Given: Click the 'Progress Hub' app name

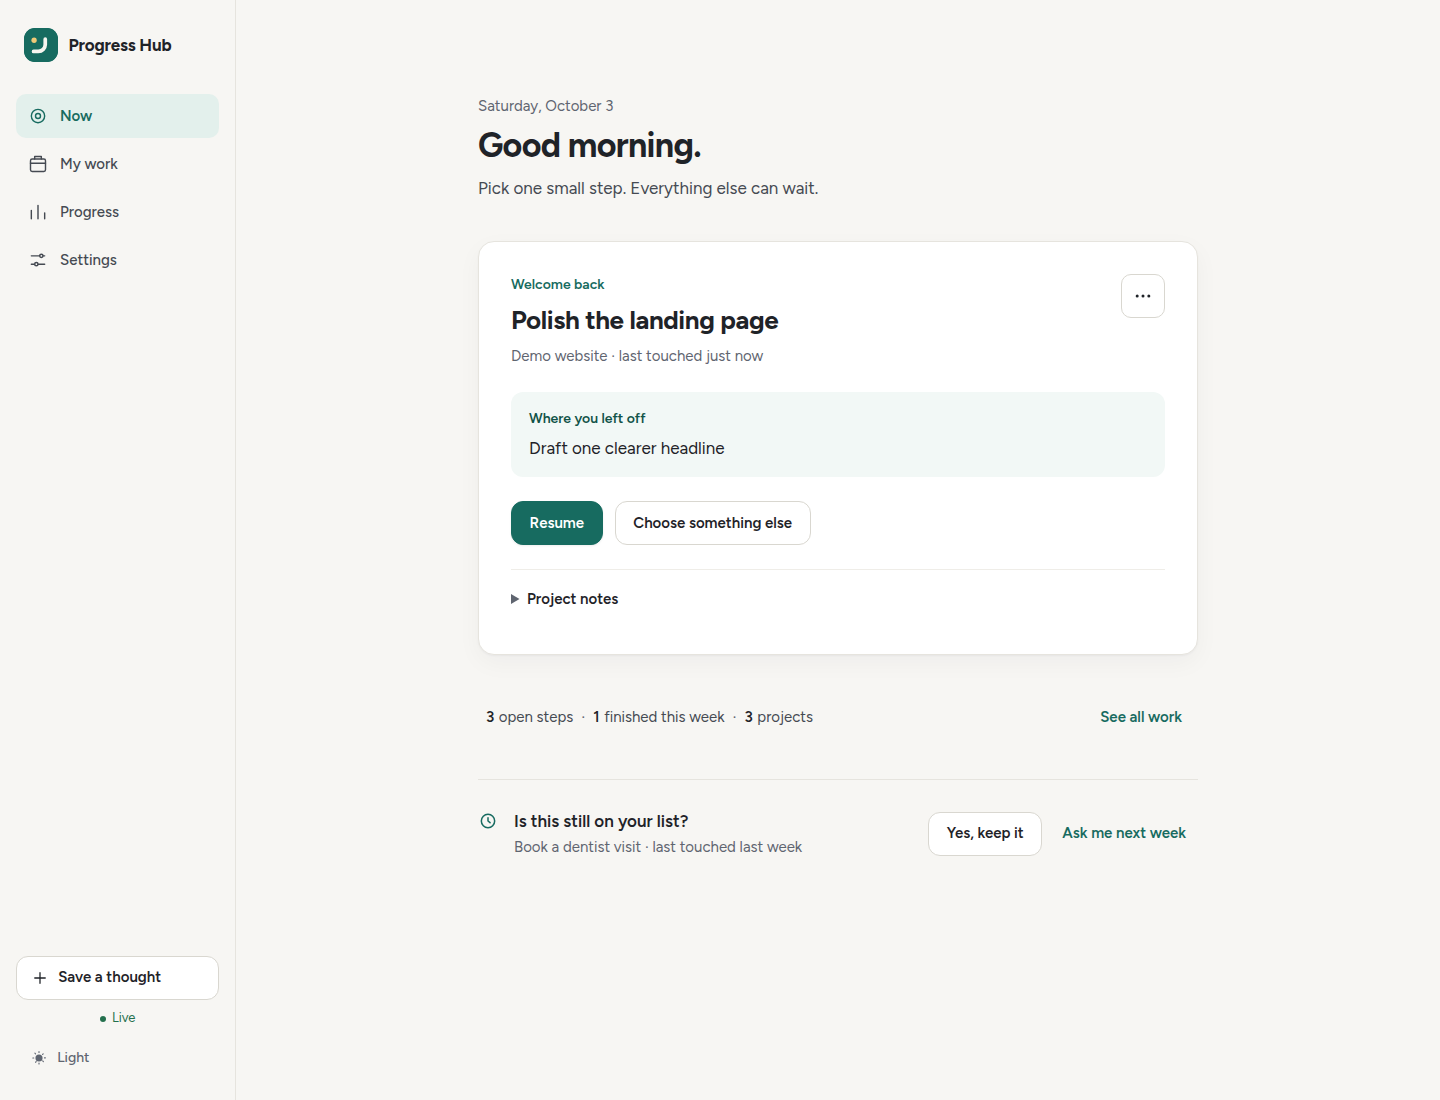Looking at the screenshot, I should click(x=120, y=46).
